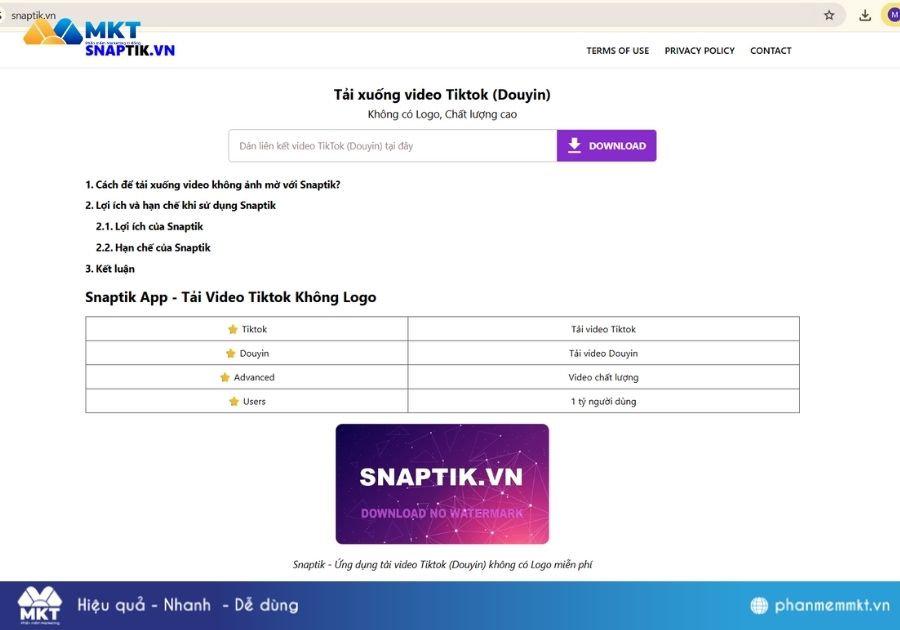Click the star icon beside Advanced row
Viewport: 900px width, 630px height.
coord(227,377)
